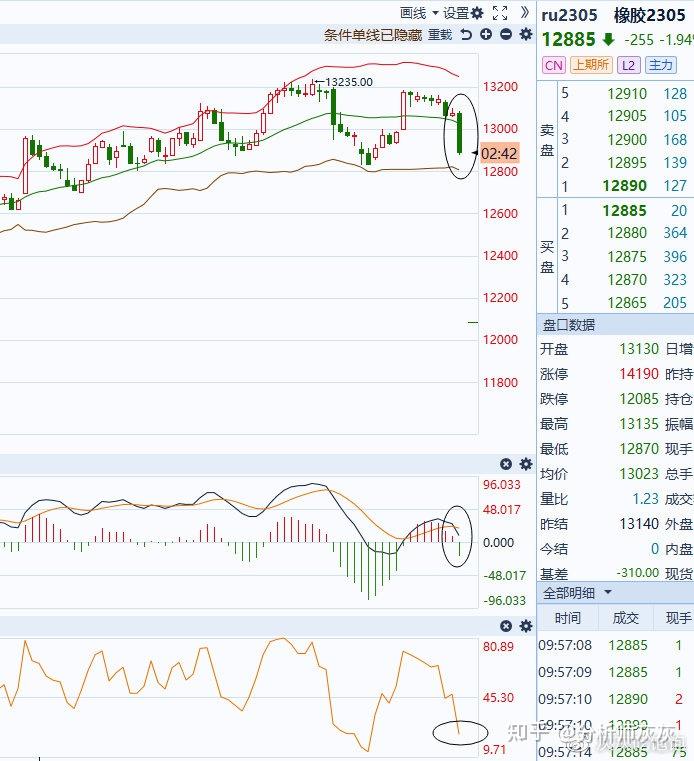Zoom out chart with minus icon
The height and width of the screenshot is (761, 694).
[506, 34]
